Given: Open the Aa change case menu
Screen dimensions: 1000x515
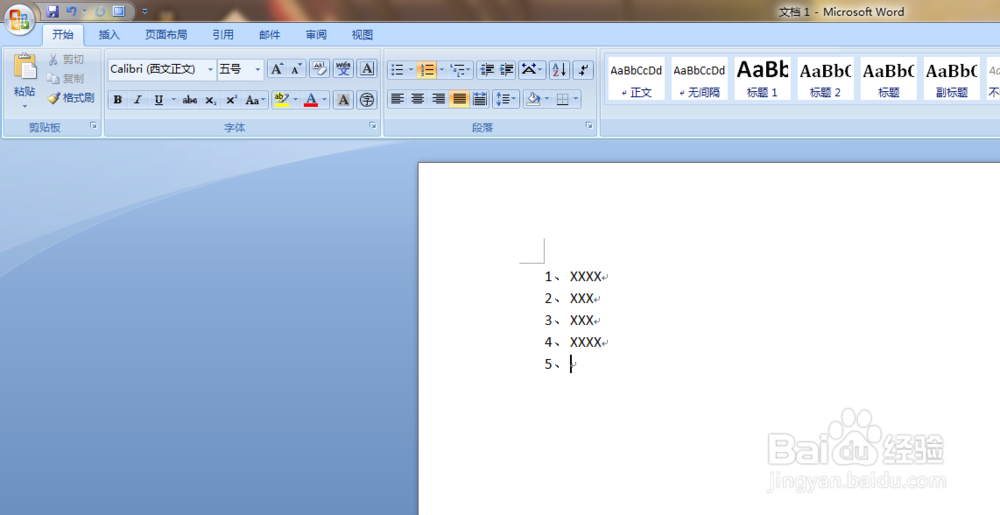Looking at the screenshot, I should (x=255, y=100).
